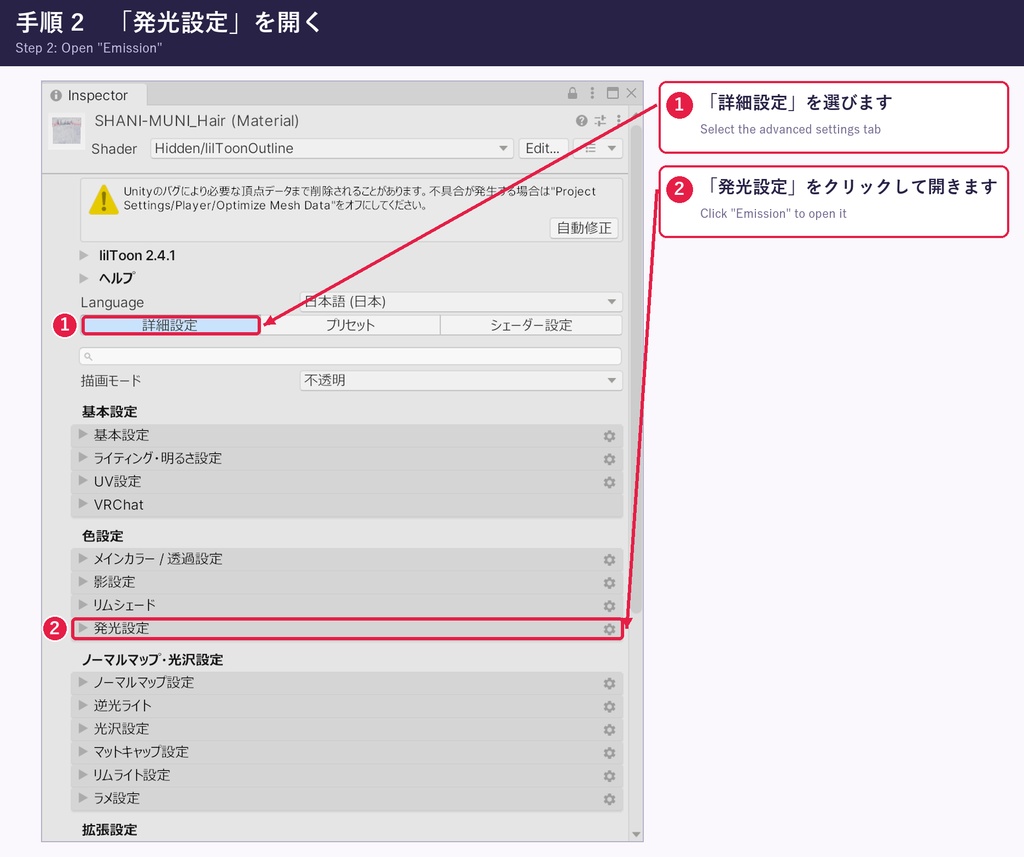Click the Edit... shader button
Viewport: 1024px width, 857px height.
pos(543,148)
